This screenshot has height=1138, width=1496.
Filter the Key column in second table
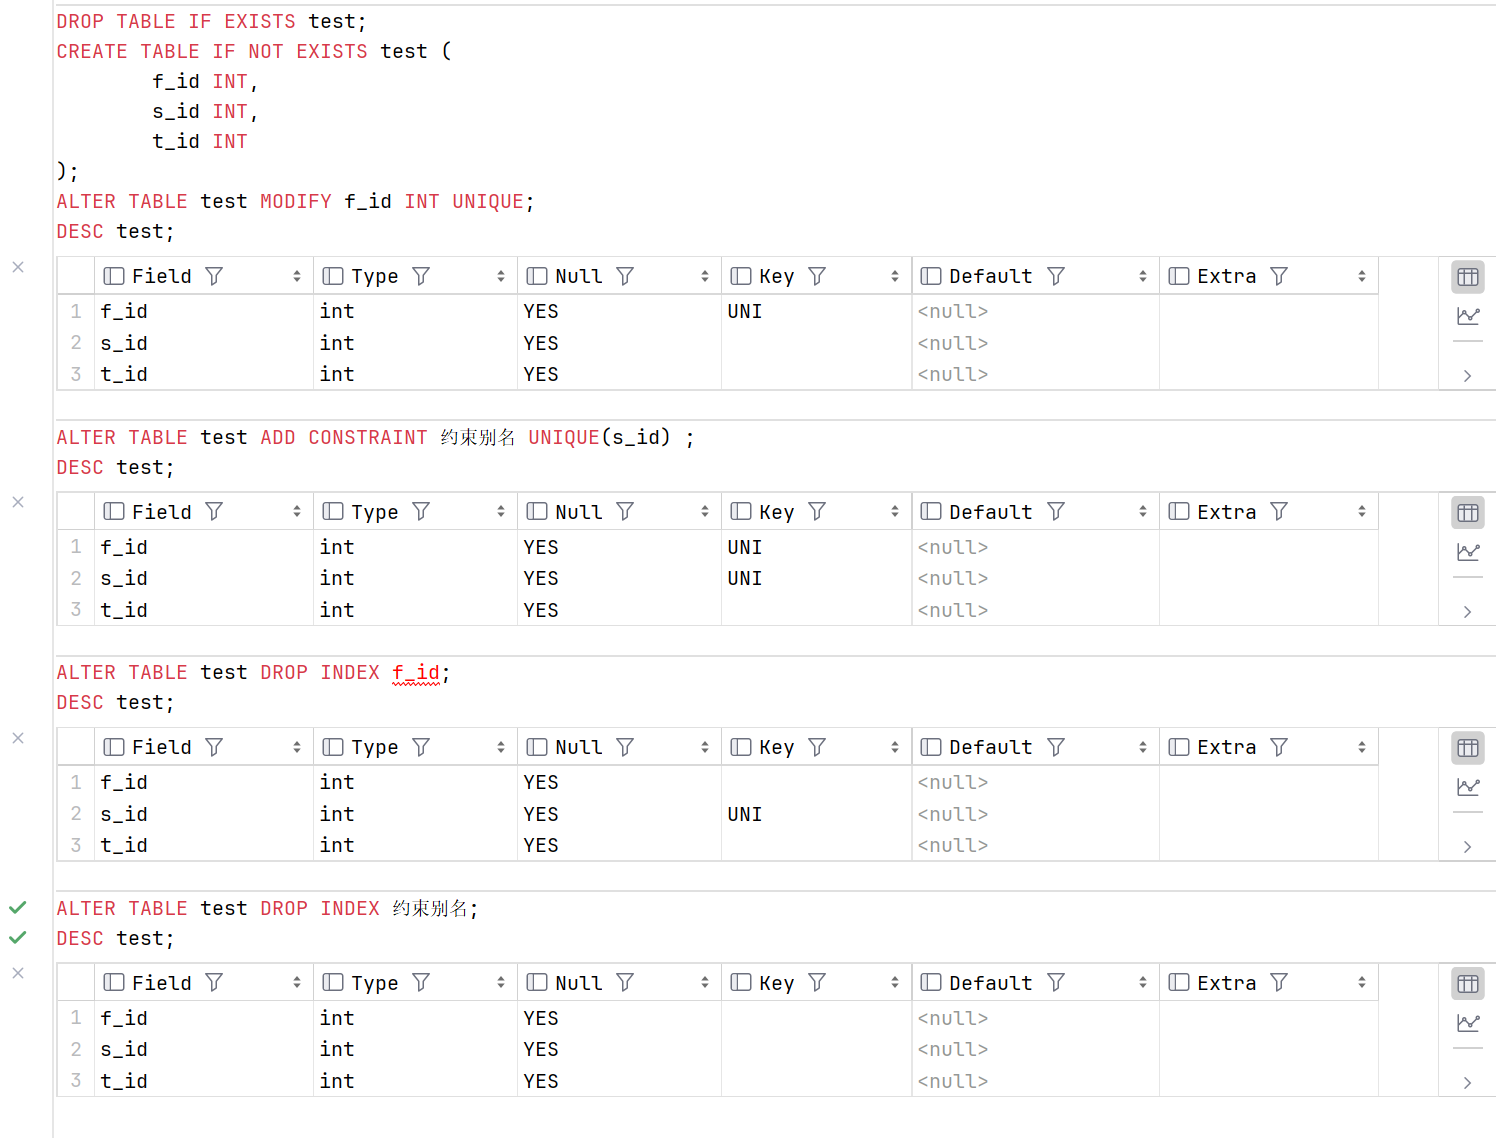817,512
